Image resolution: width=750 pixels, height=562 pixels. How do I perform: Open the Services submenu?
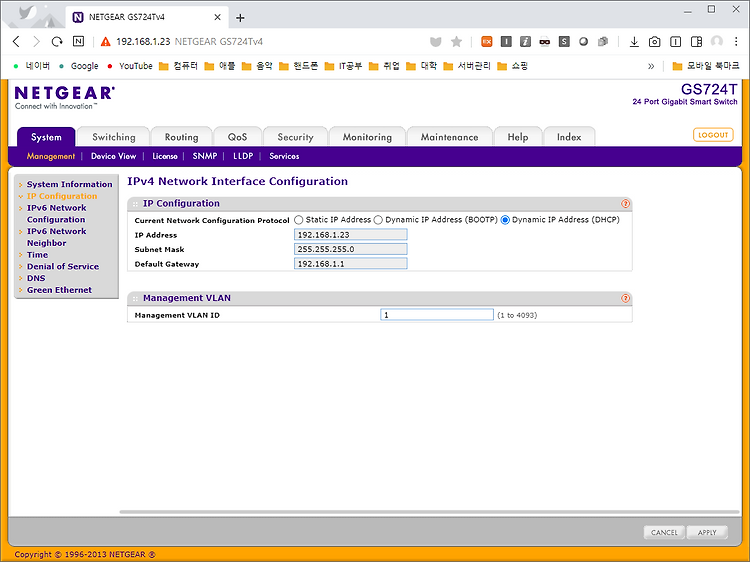click(x=284, y=156)
